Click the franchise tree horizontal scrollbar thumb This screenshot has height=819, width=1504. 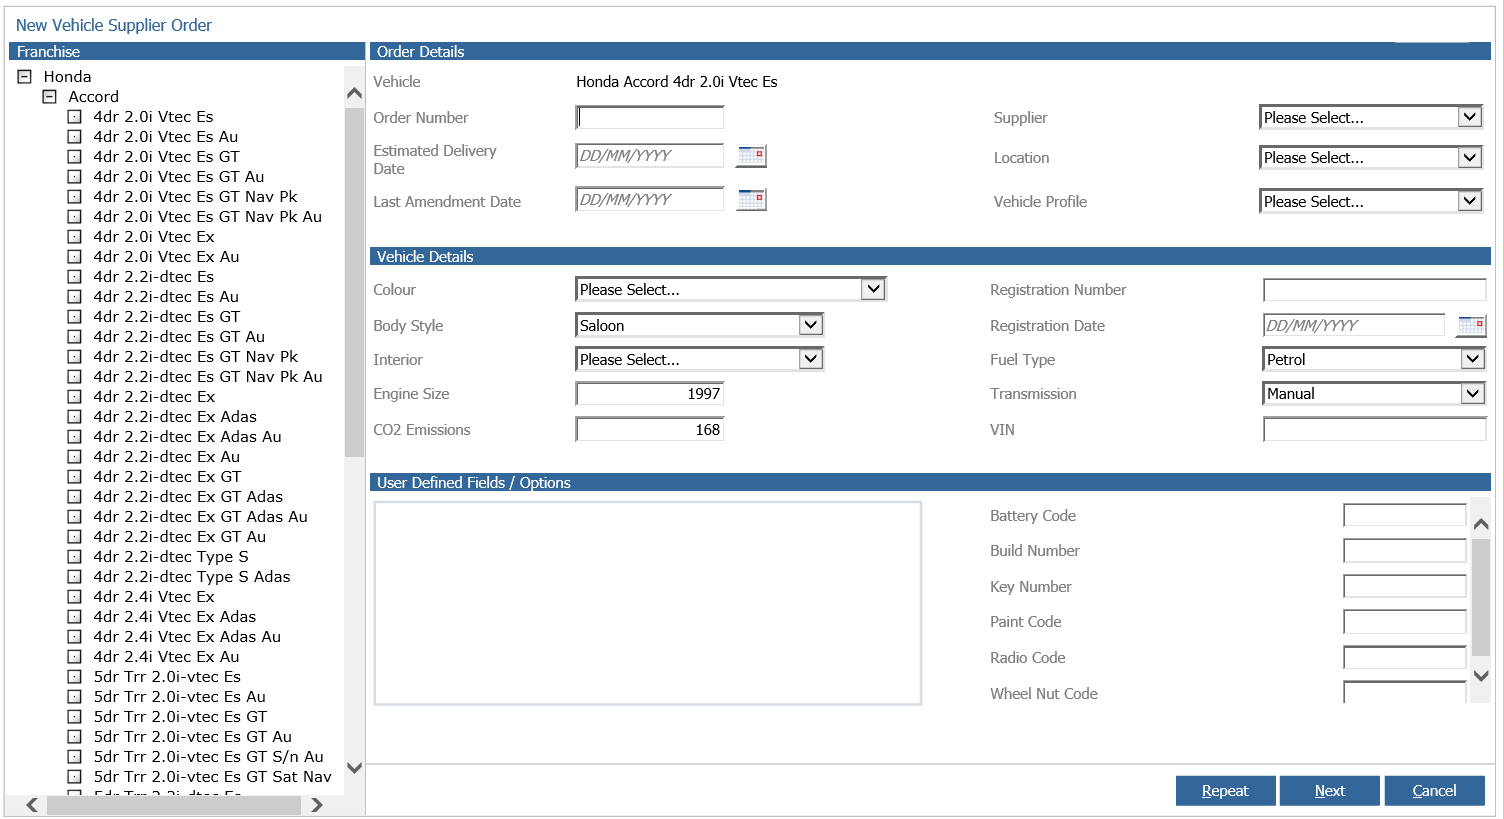(174, 805)
